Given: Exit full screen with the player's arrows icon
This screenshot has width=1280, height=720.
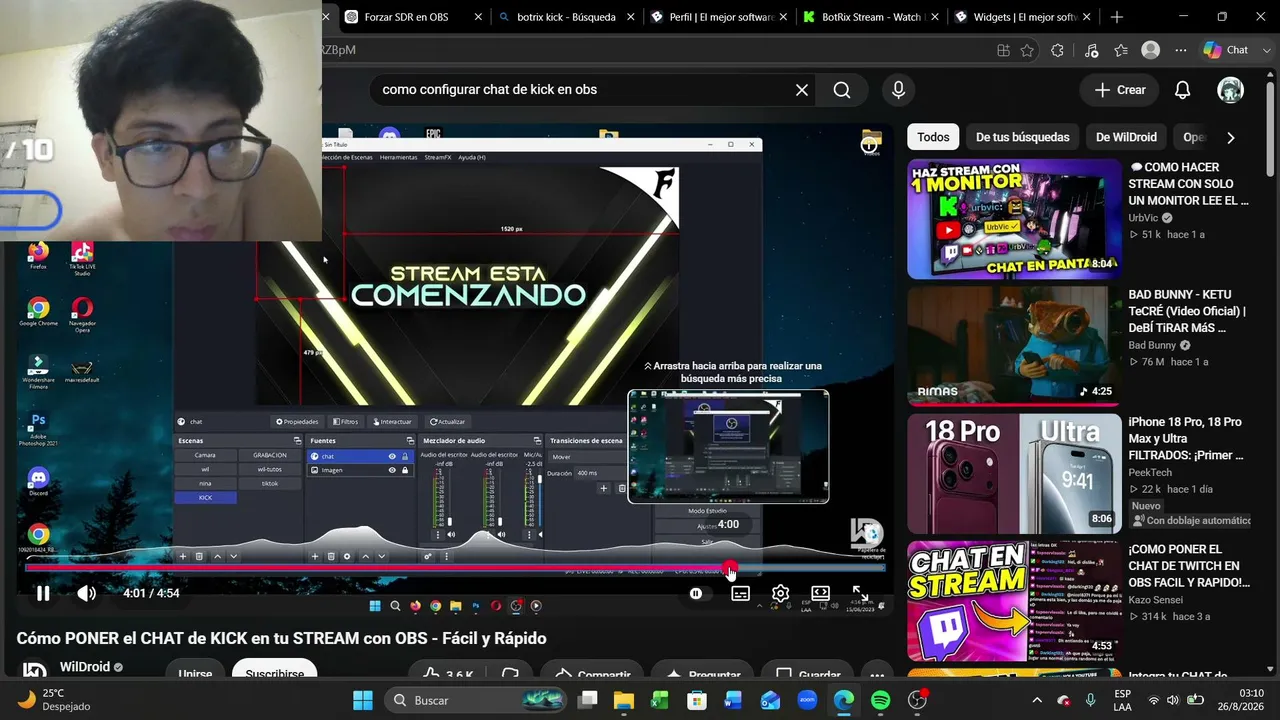Looking at the screenshot, I should tap(860, 593).
